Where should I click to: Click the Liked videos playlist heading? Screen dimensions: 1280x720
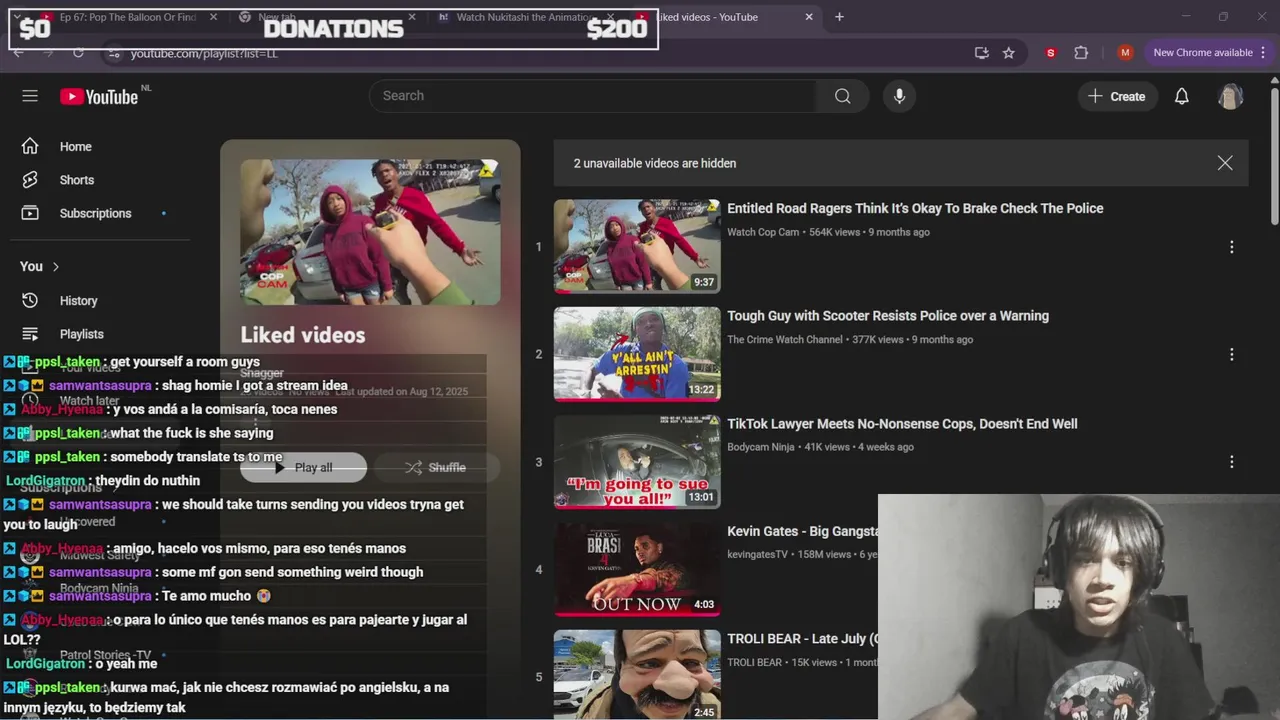coord(302,335)
